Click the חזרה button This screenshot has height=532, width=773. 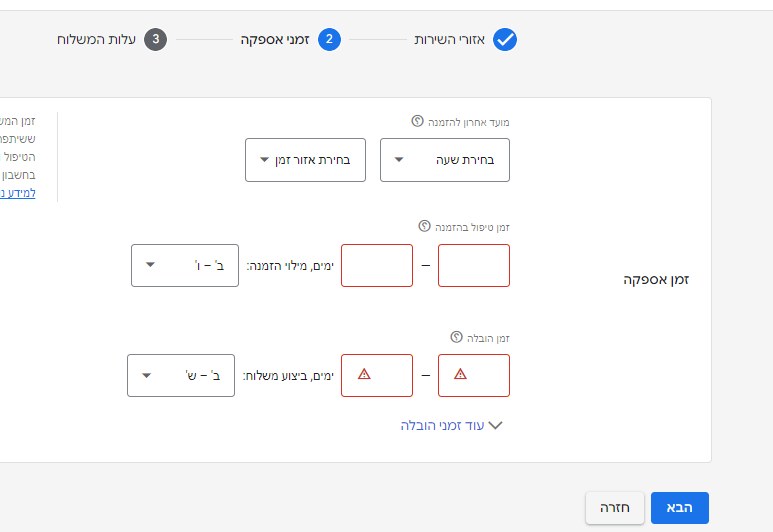tap(615, 508)
